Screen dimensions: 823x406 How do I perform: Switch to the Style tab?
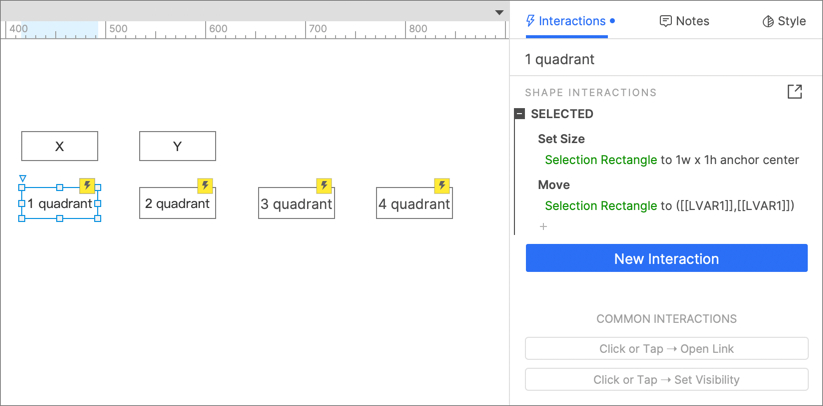coord(784,21)
